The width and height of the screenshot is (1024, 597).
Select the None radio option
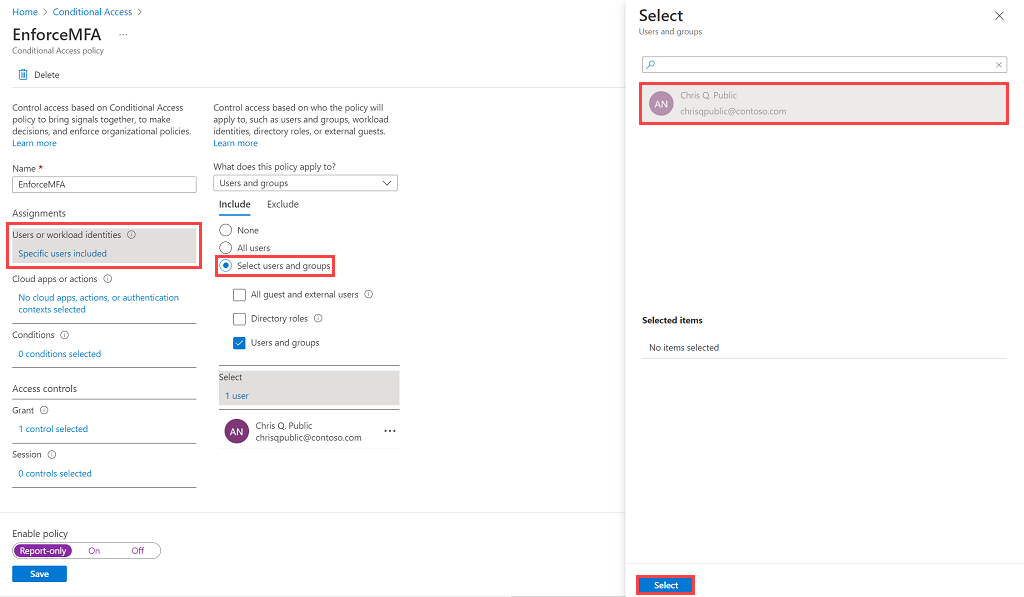click(x=225, y=229)
